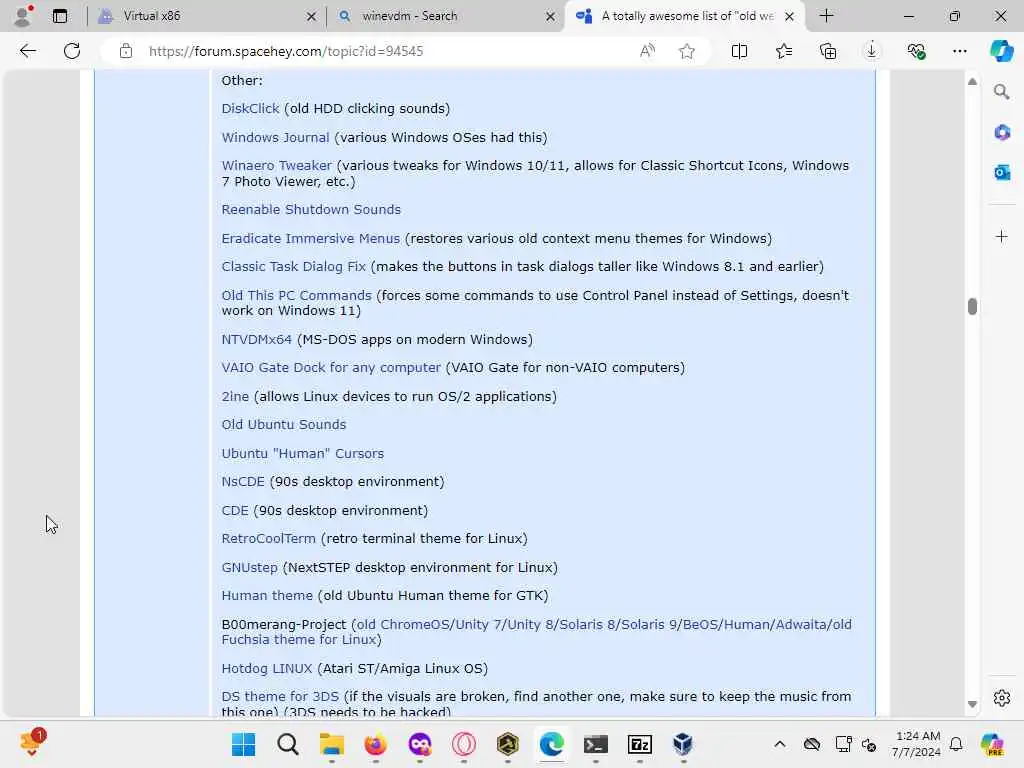The height and width of the screenshot is (768, 1024).
Task: Open the NsCDE link
Action: pos(242,481)
